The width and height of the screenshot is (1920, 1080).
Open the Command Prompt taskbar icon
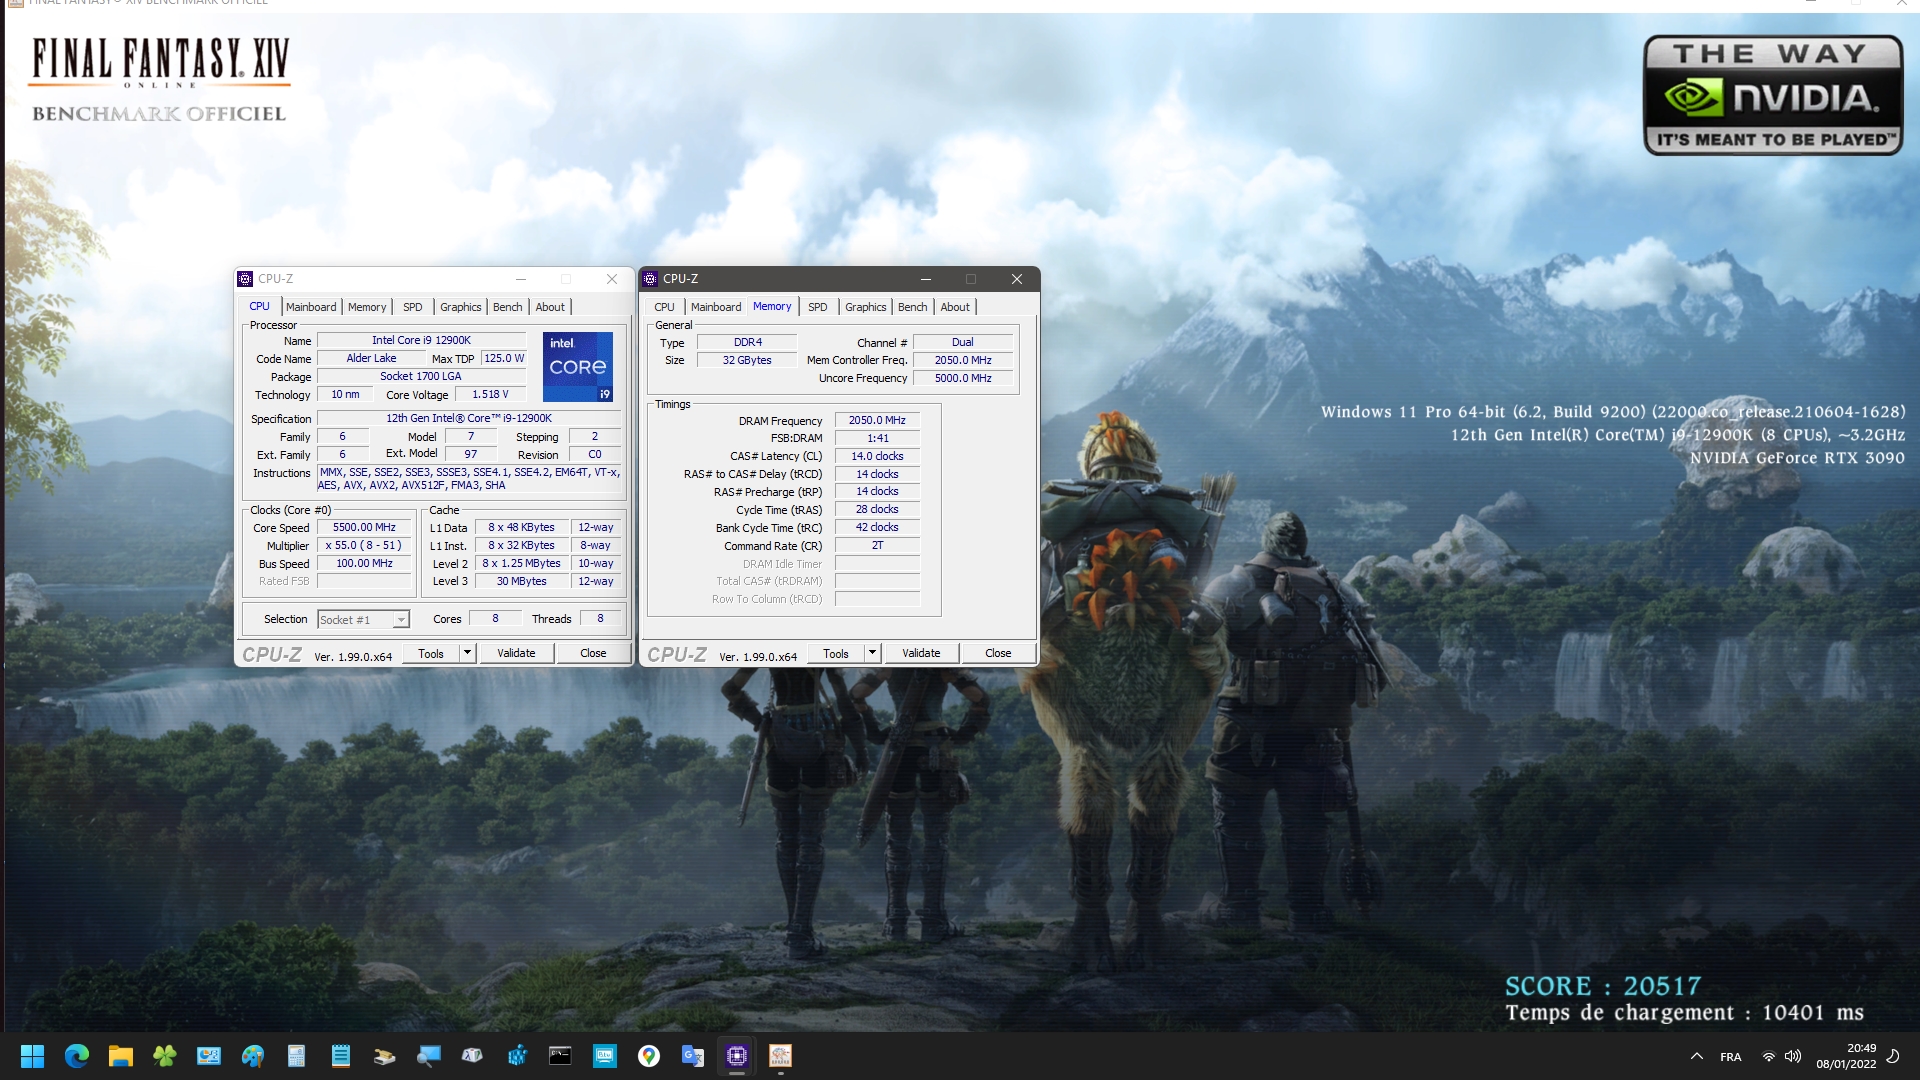coord(560,1056)
